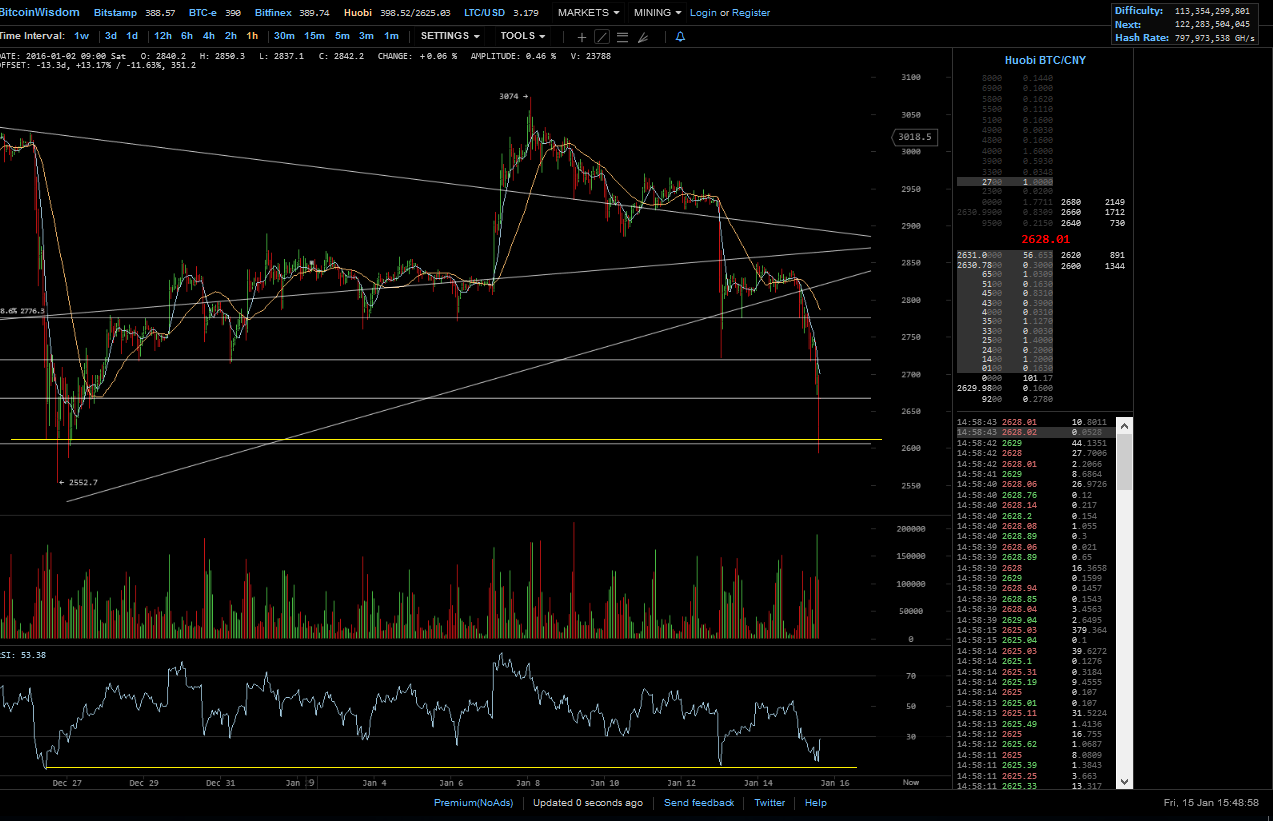Click the 2552.7 low price label
The width and height of the screenshot is (1273, 821).
pos(79,482)
